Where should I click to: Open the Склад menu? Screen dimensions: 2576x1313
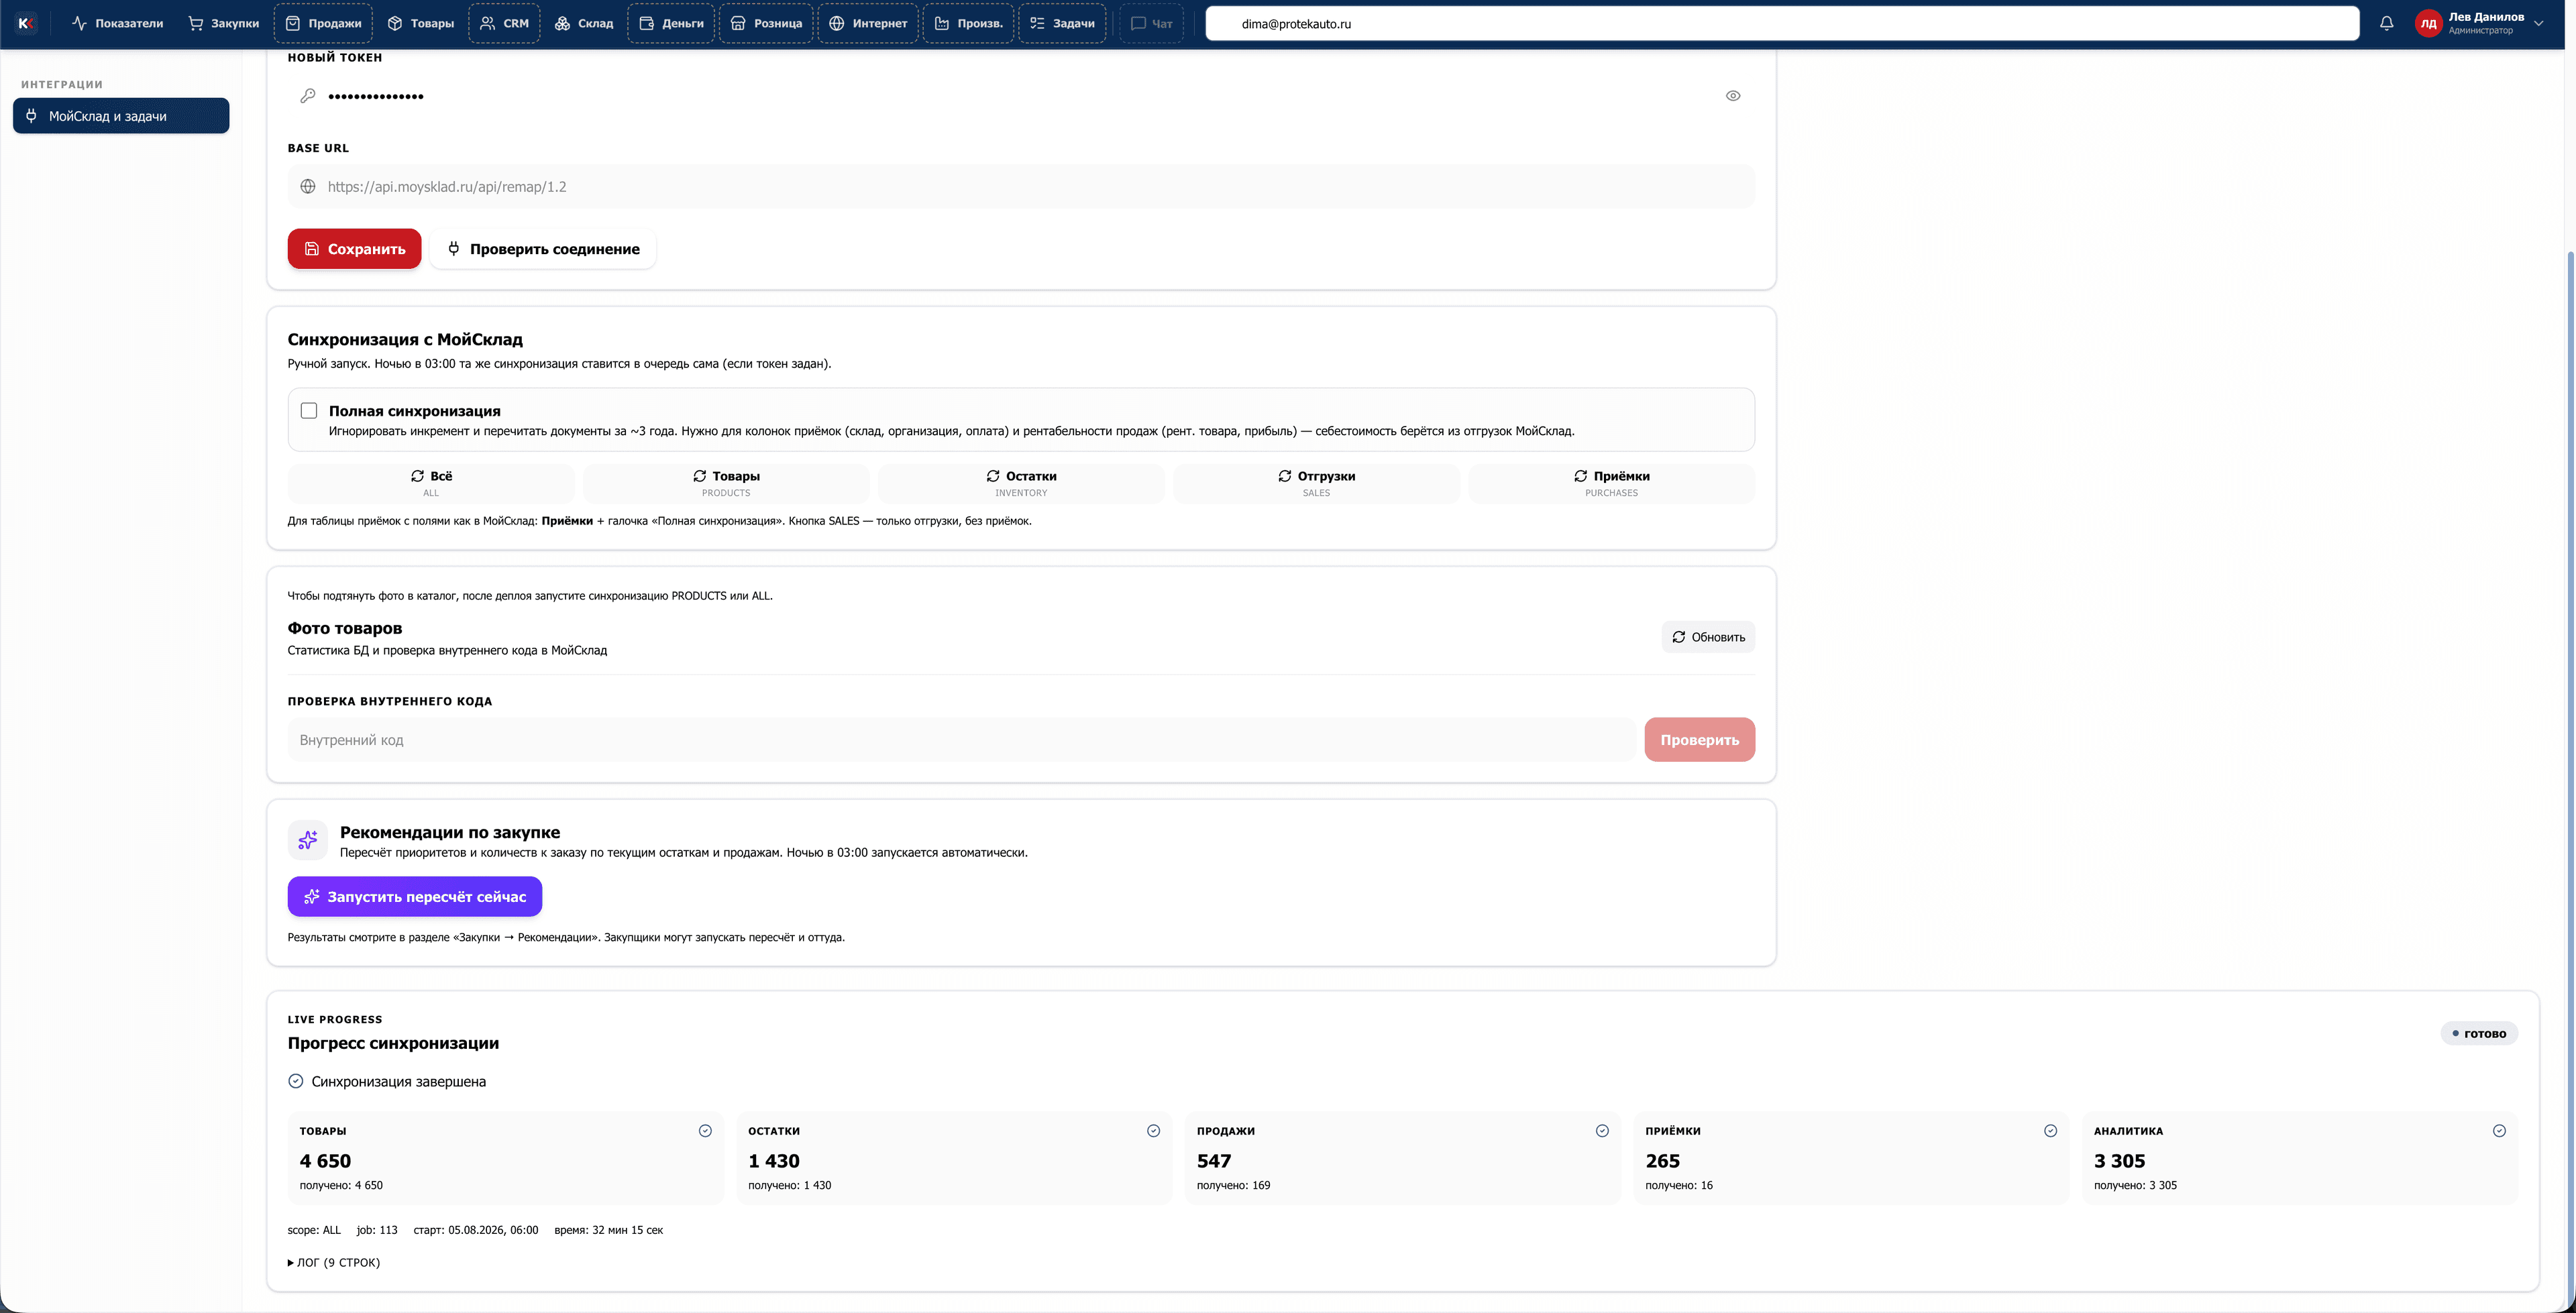click(584, 23)
